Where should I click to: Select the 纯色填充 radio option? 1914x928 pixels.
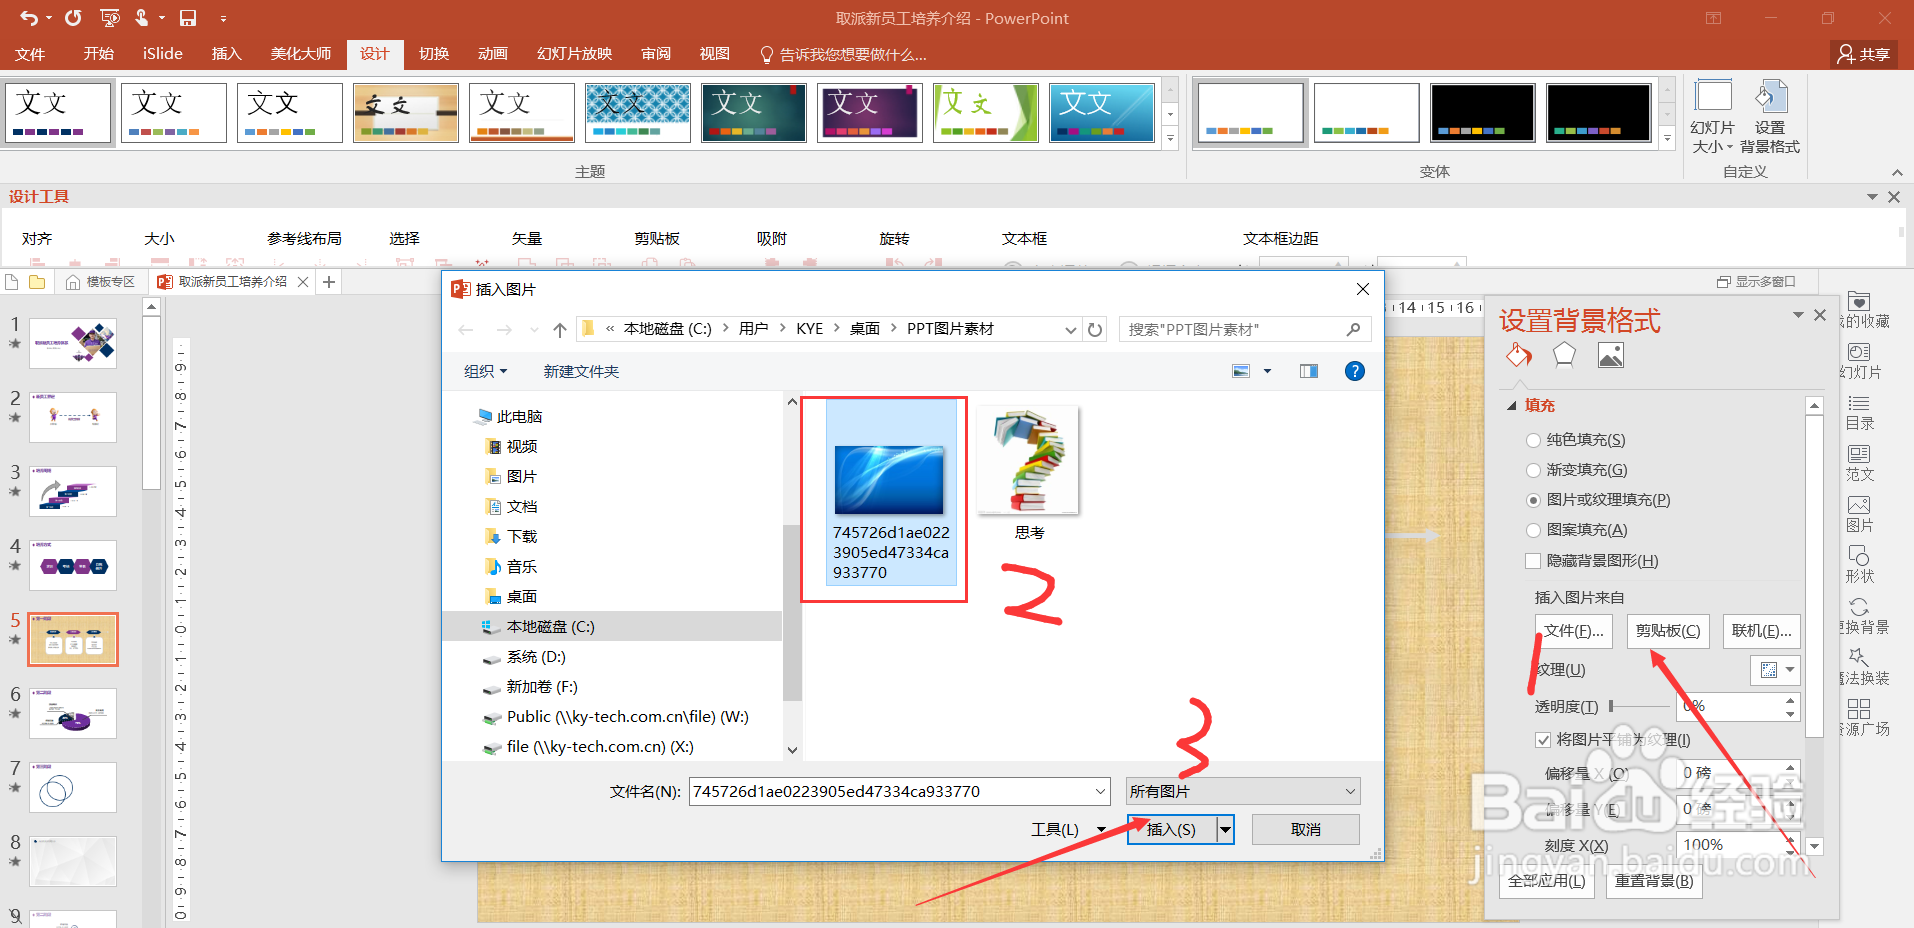point(1533,440)
